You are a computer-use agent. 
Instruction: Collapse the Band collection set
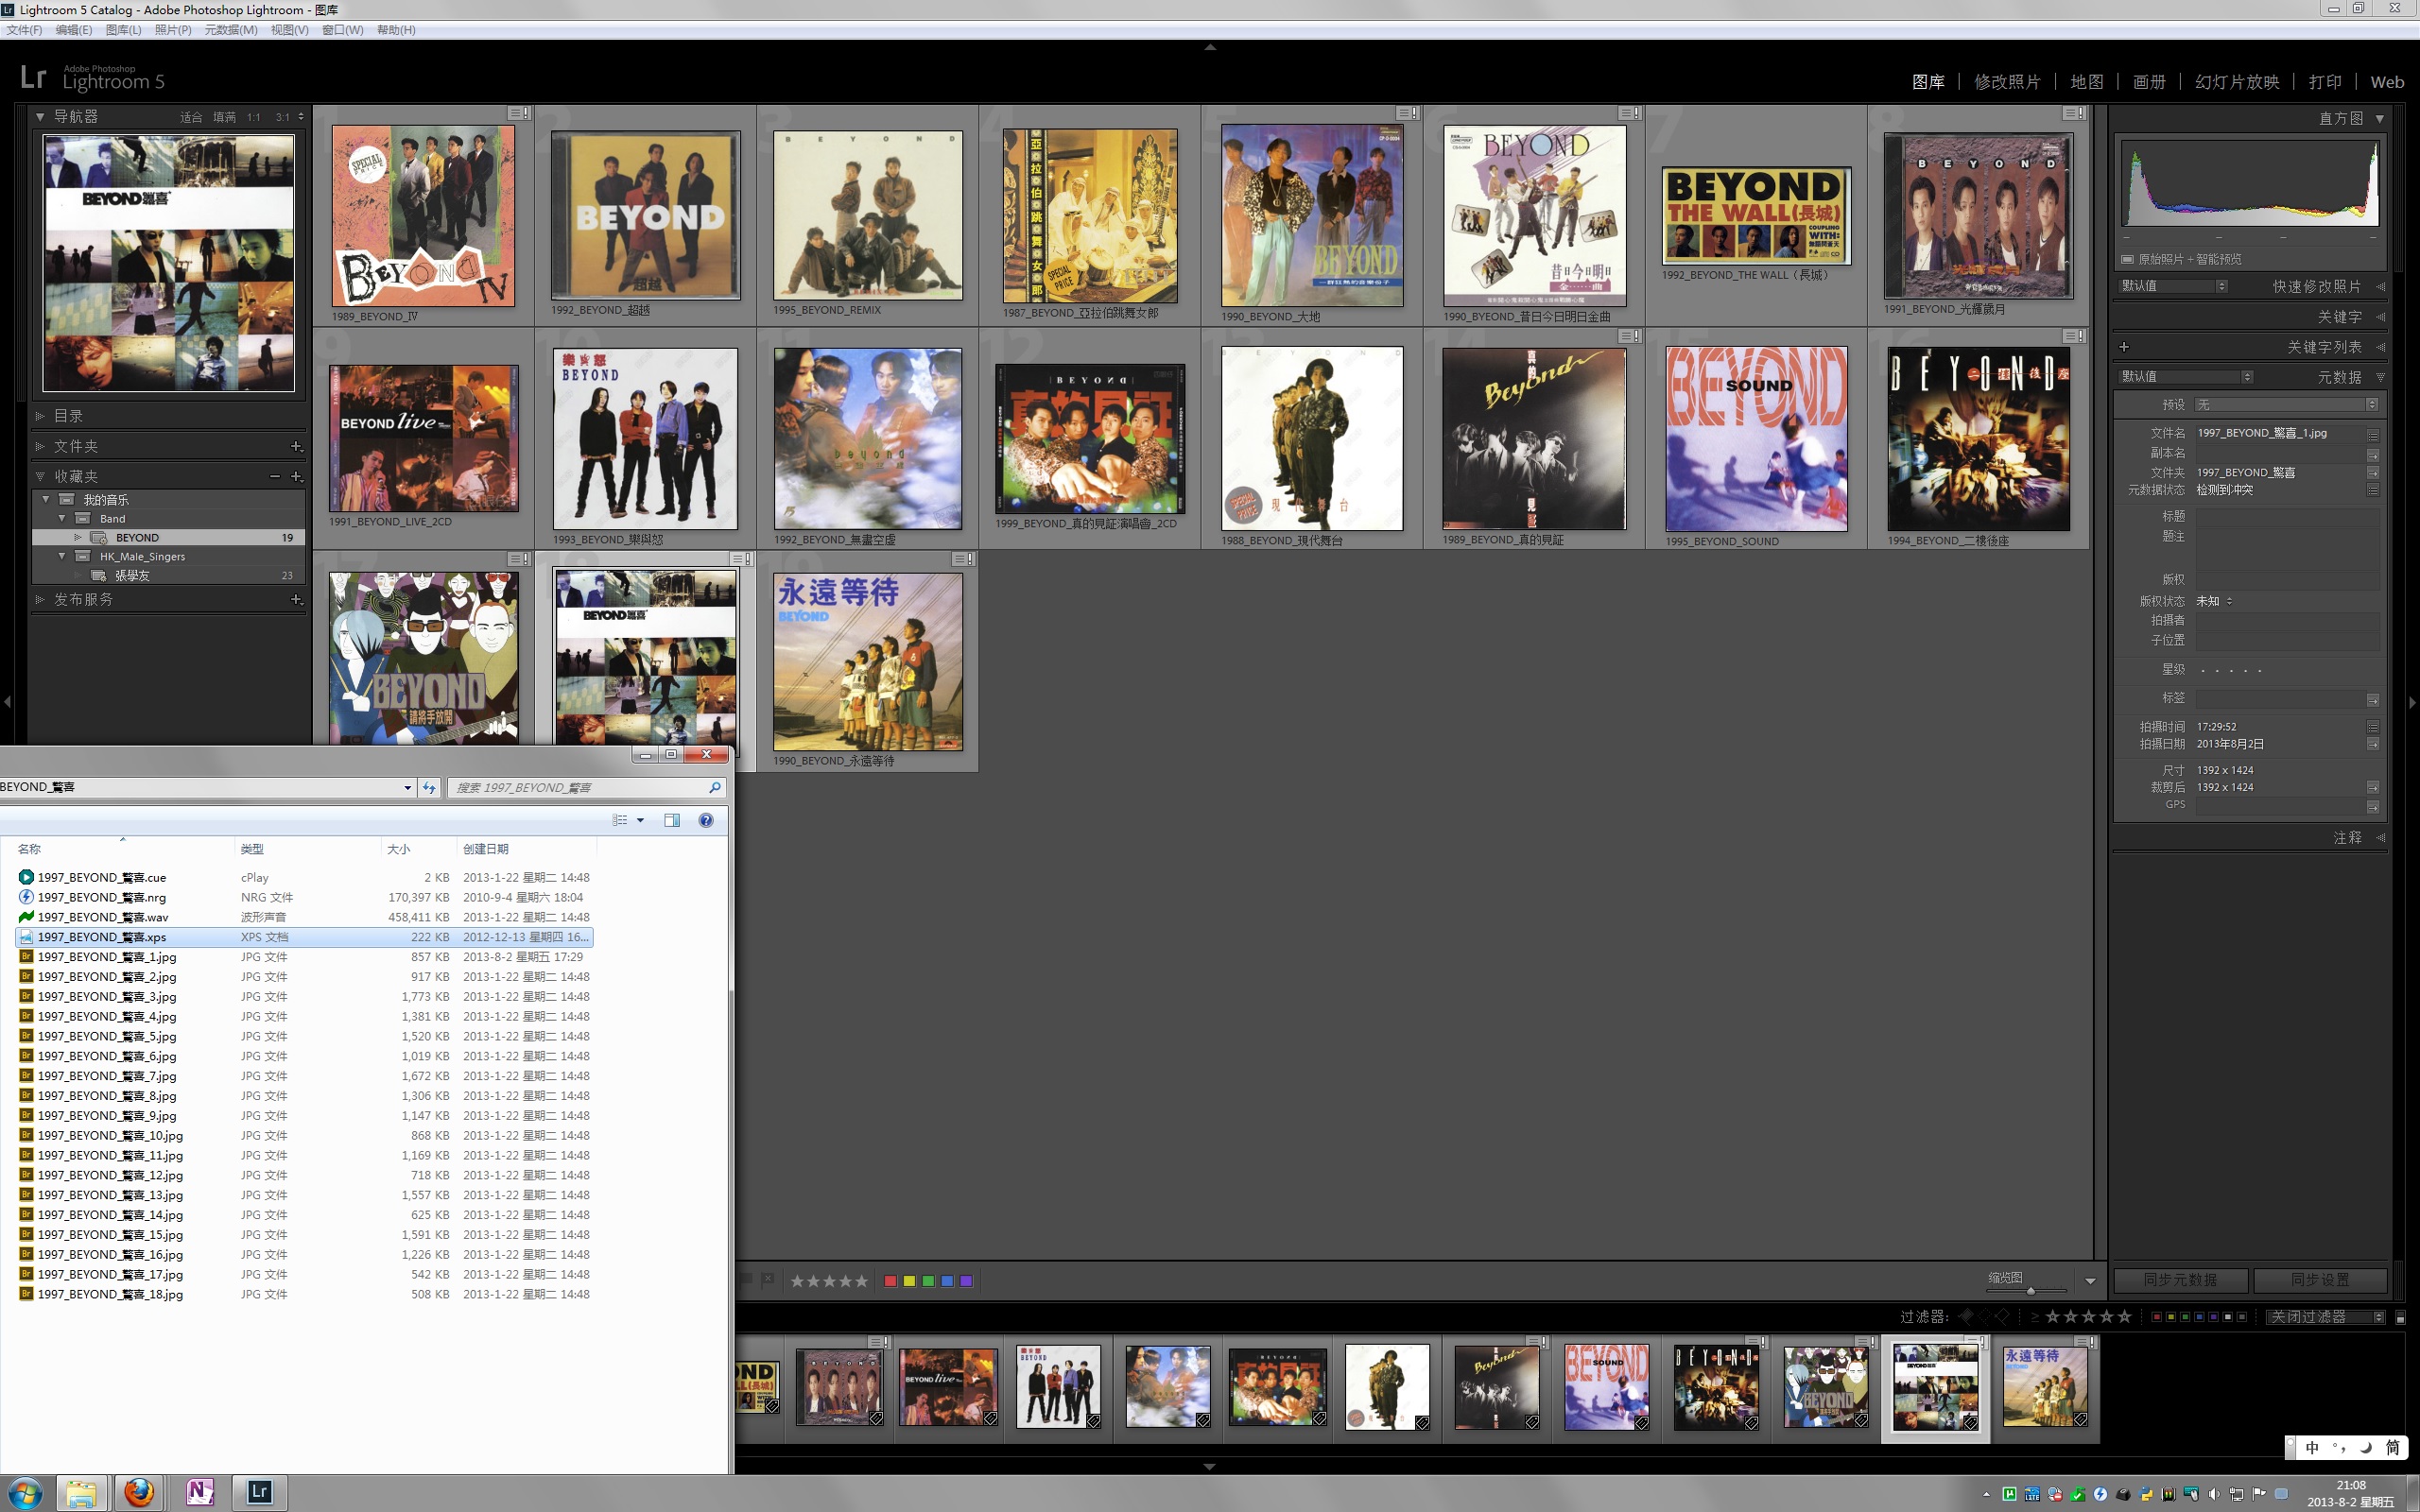[x=62, y=519]
